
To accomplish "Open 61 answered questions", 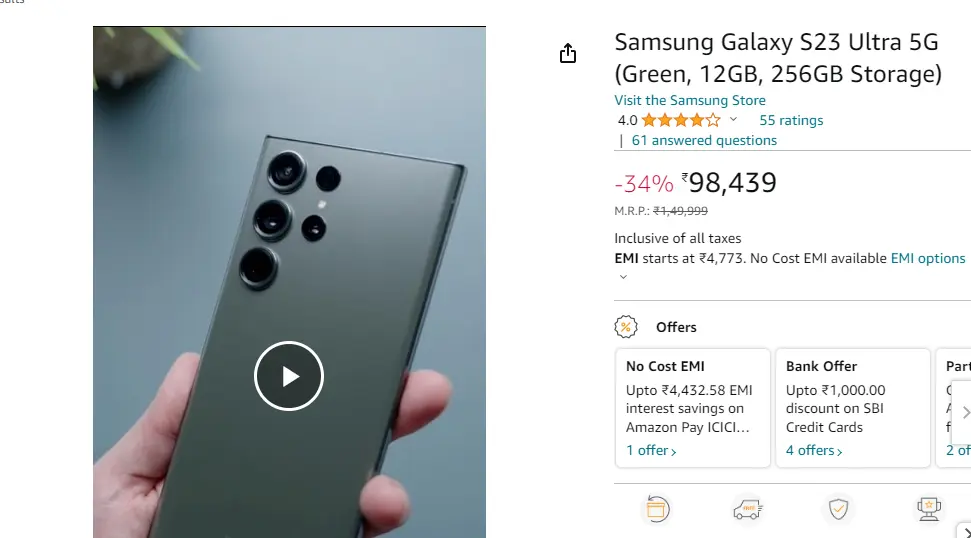I will click(x=704, y=141).
